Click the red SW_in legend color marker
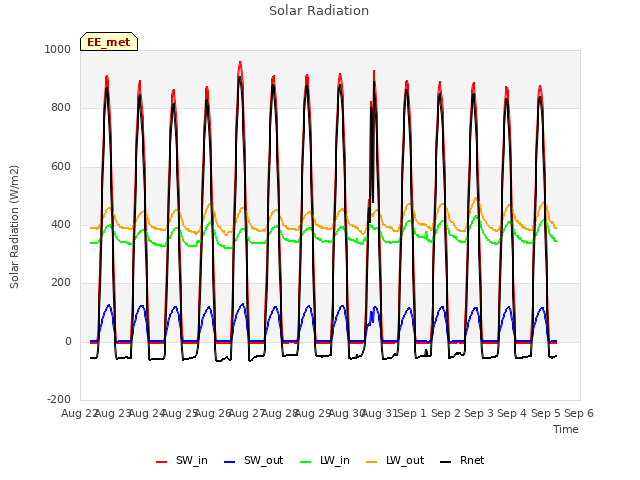This screenshot has width=640, height=480. tap(162, 462)
